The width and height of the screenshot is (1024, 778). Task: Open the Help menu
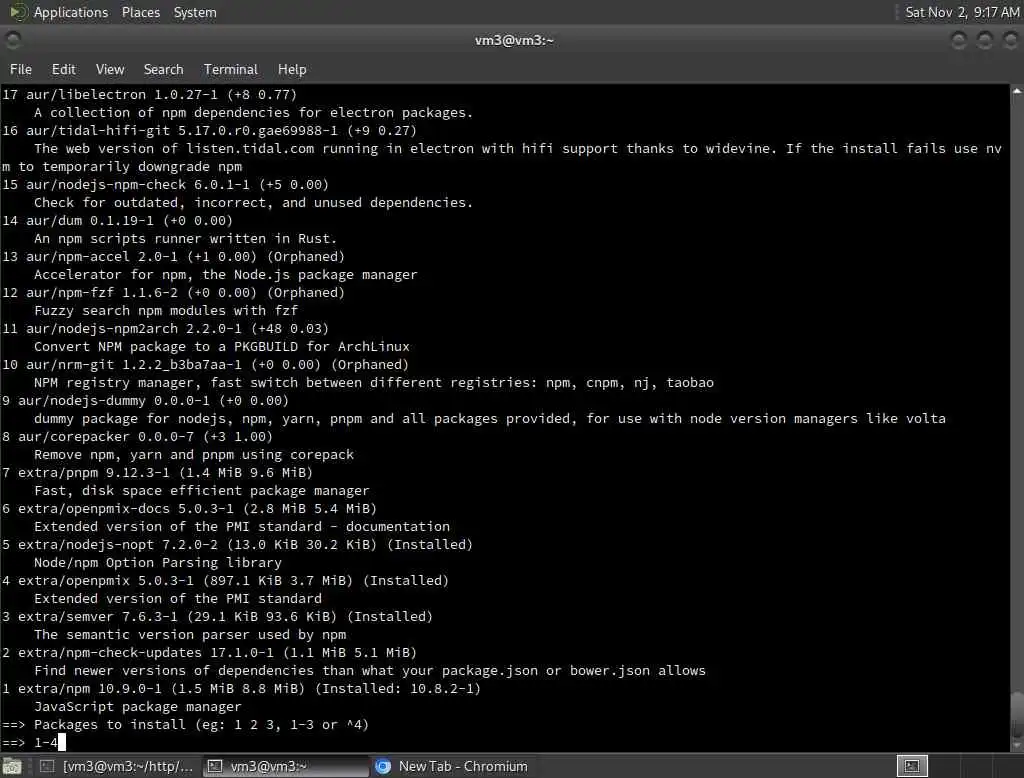[292, 69]
